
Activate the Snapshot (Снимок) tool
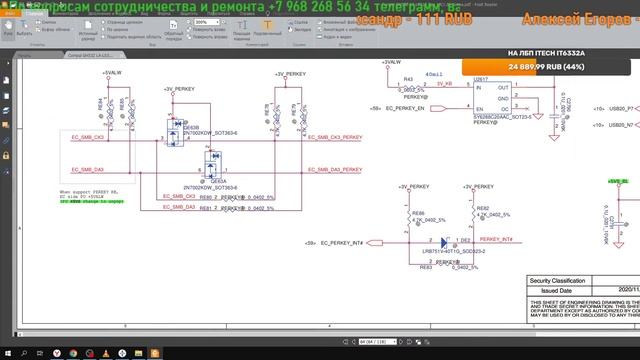46,22
